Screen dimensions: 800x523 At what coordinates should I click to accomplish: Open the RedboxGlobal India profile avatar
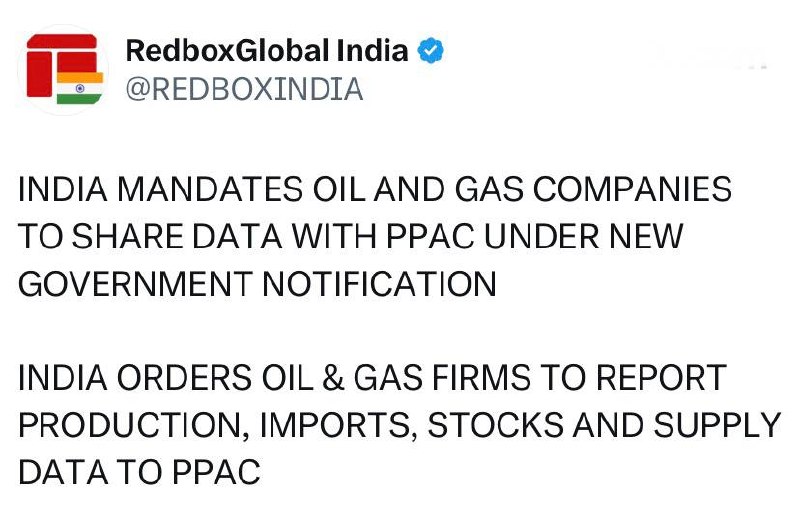click(x=63, y=69)
